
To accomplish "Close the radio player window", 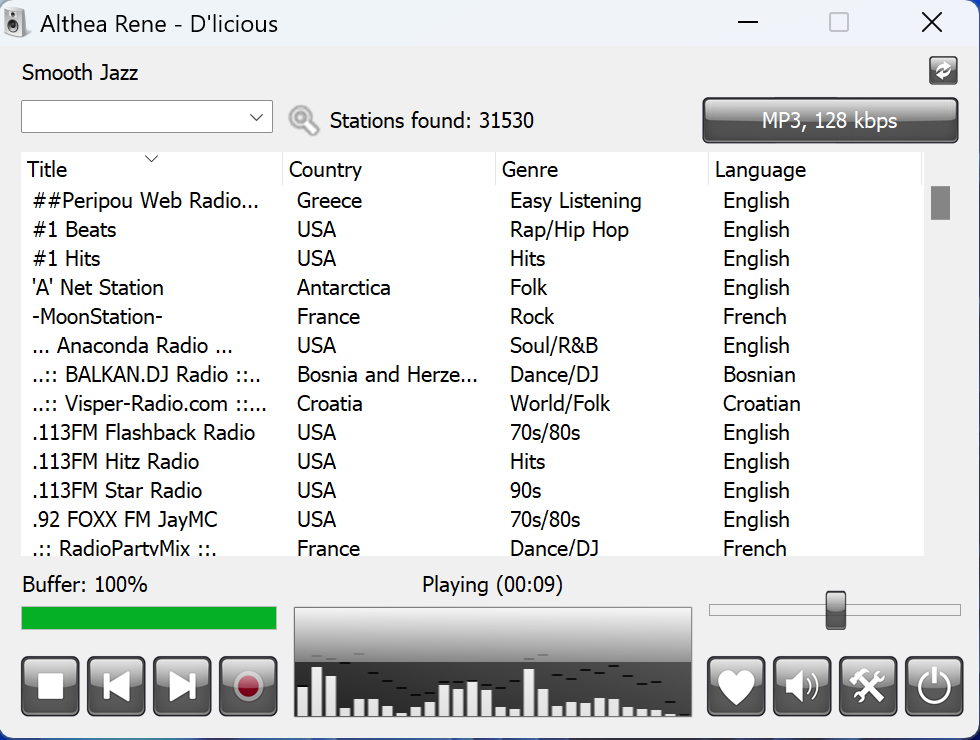I will (x=932, y=22).
